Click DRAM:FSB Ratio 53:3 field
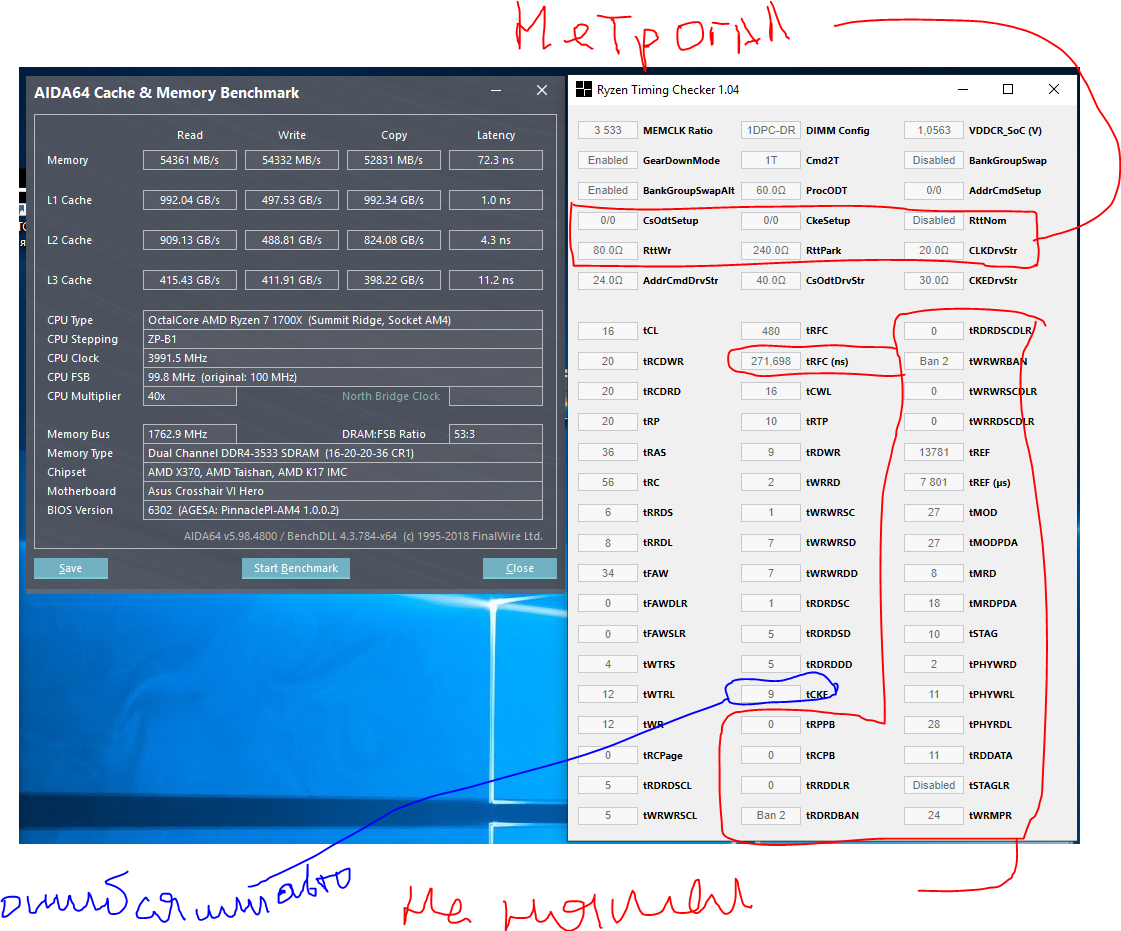The height and width of the screenshot is (931, 1121). 495,434
